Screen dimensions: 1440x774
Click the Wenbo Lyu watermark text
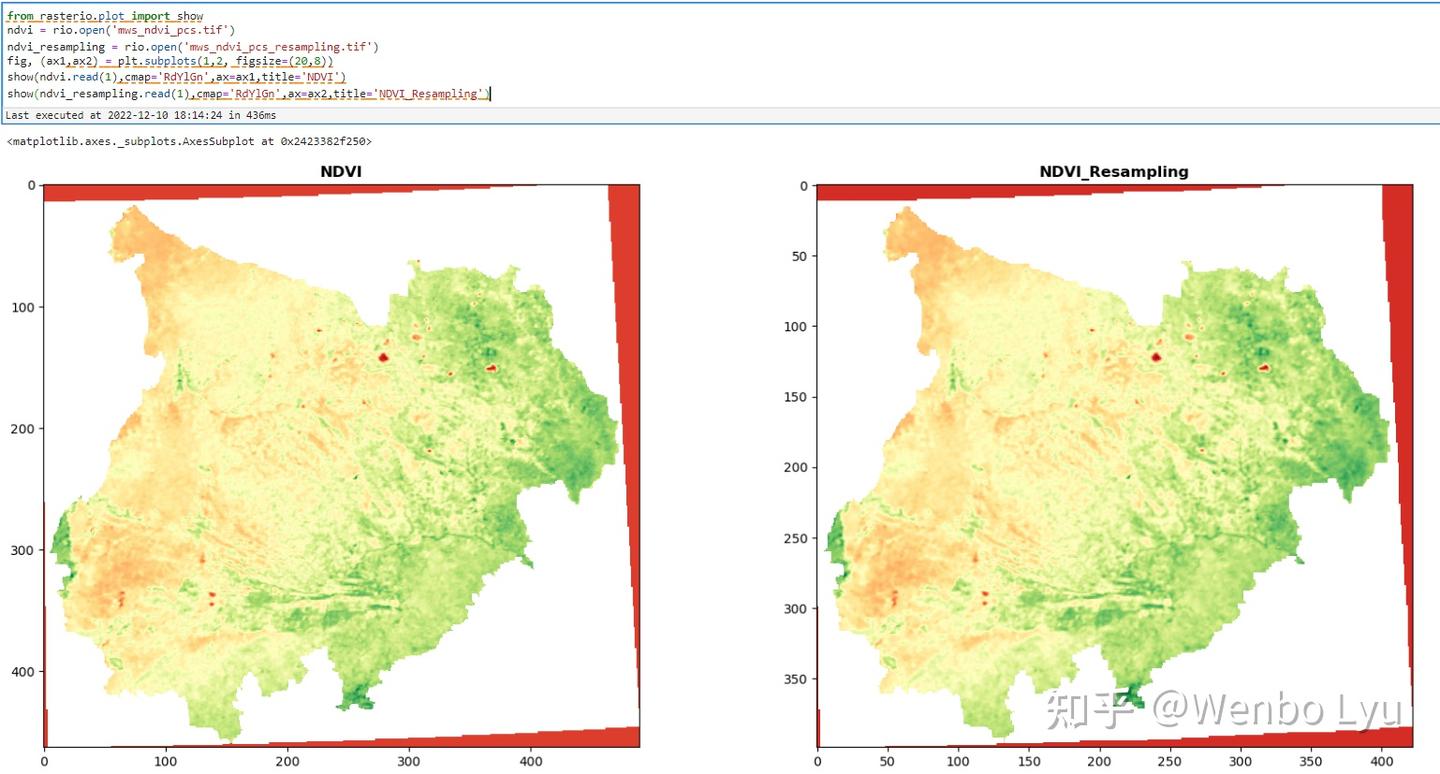click(x=1276, y=709)
